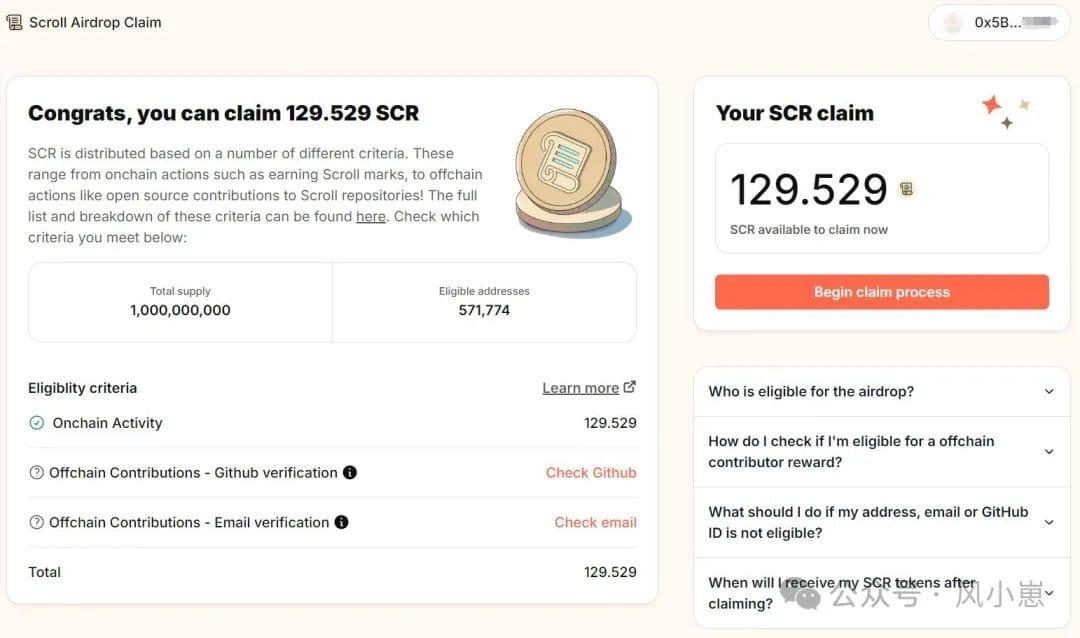Expand 'Who is eligible for the airdrop?'

point(882,391)
